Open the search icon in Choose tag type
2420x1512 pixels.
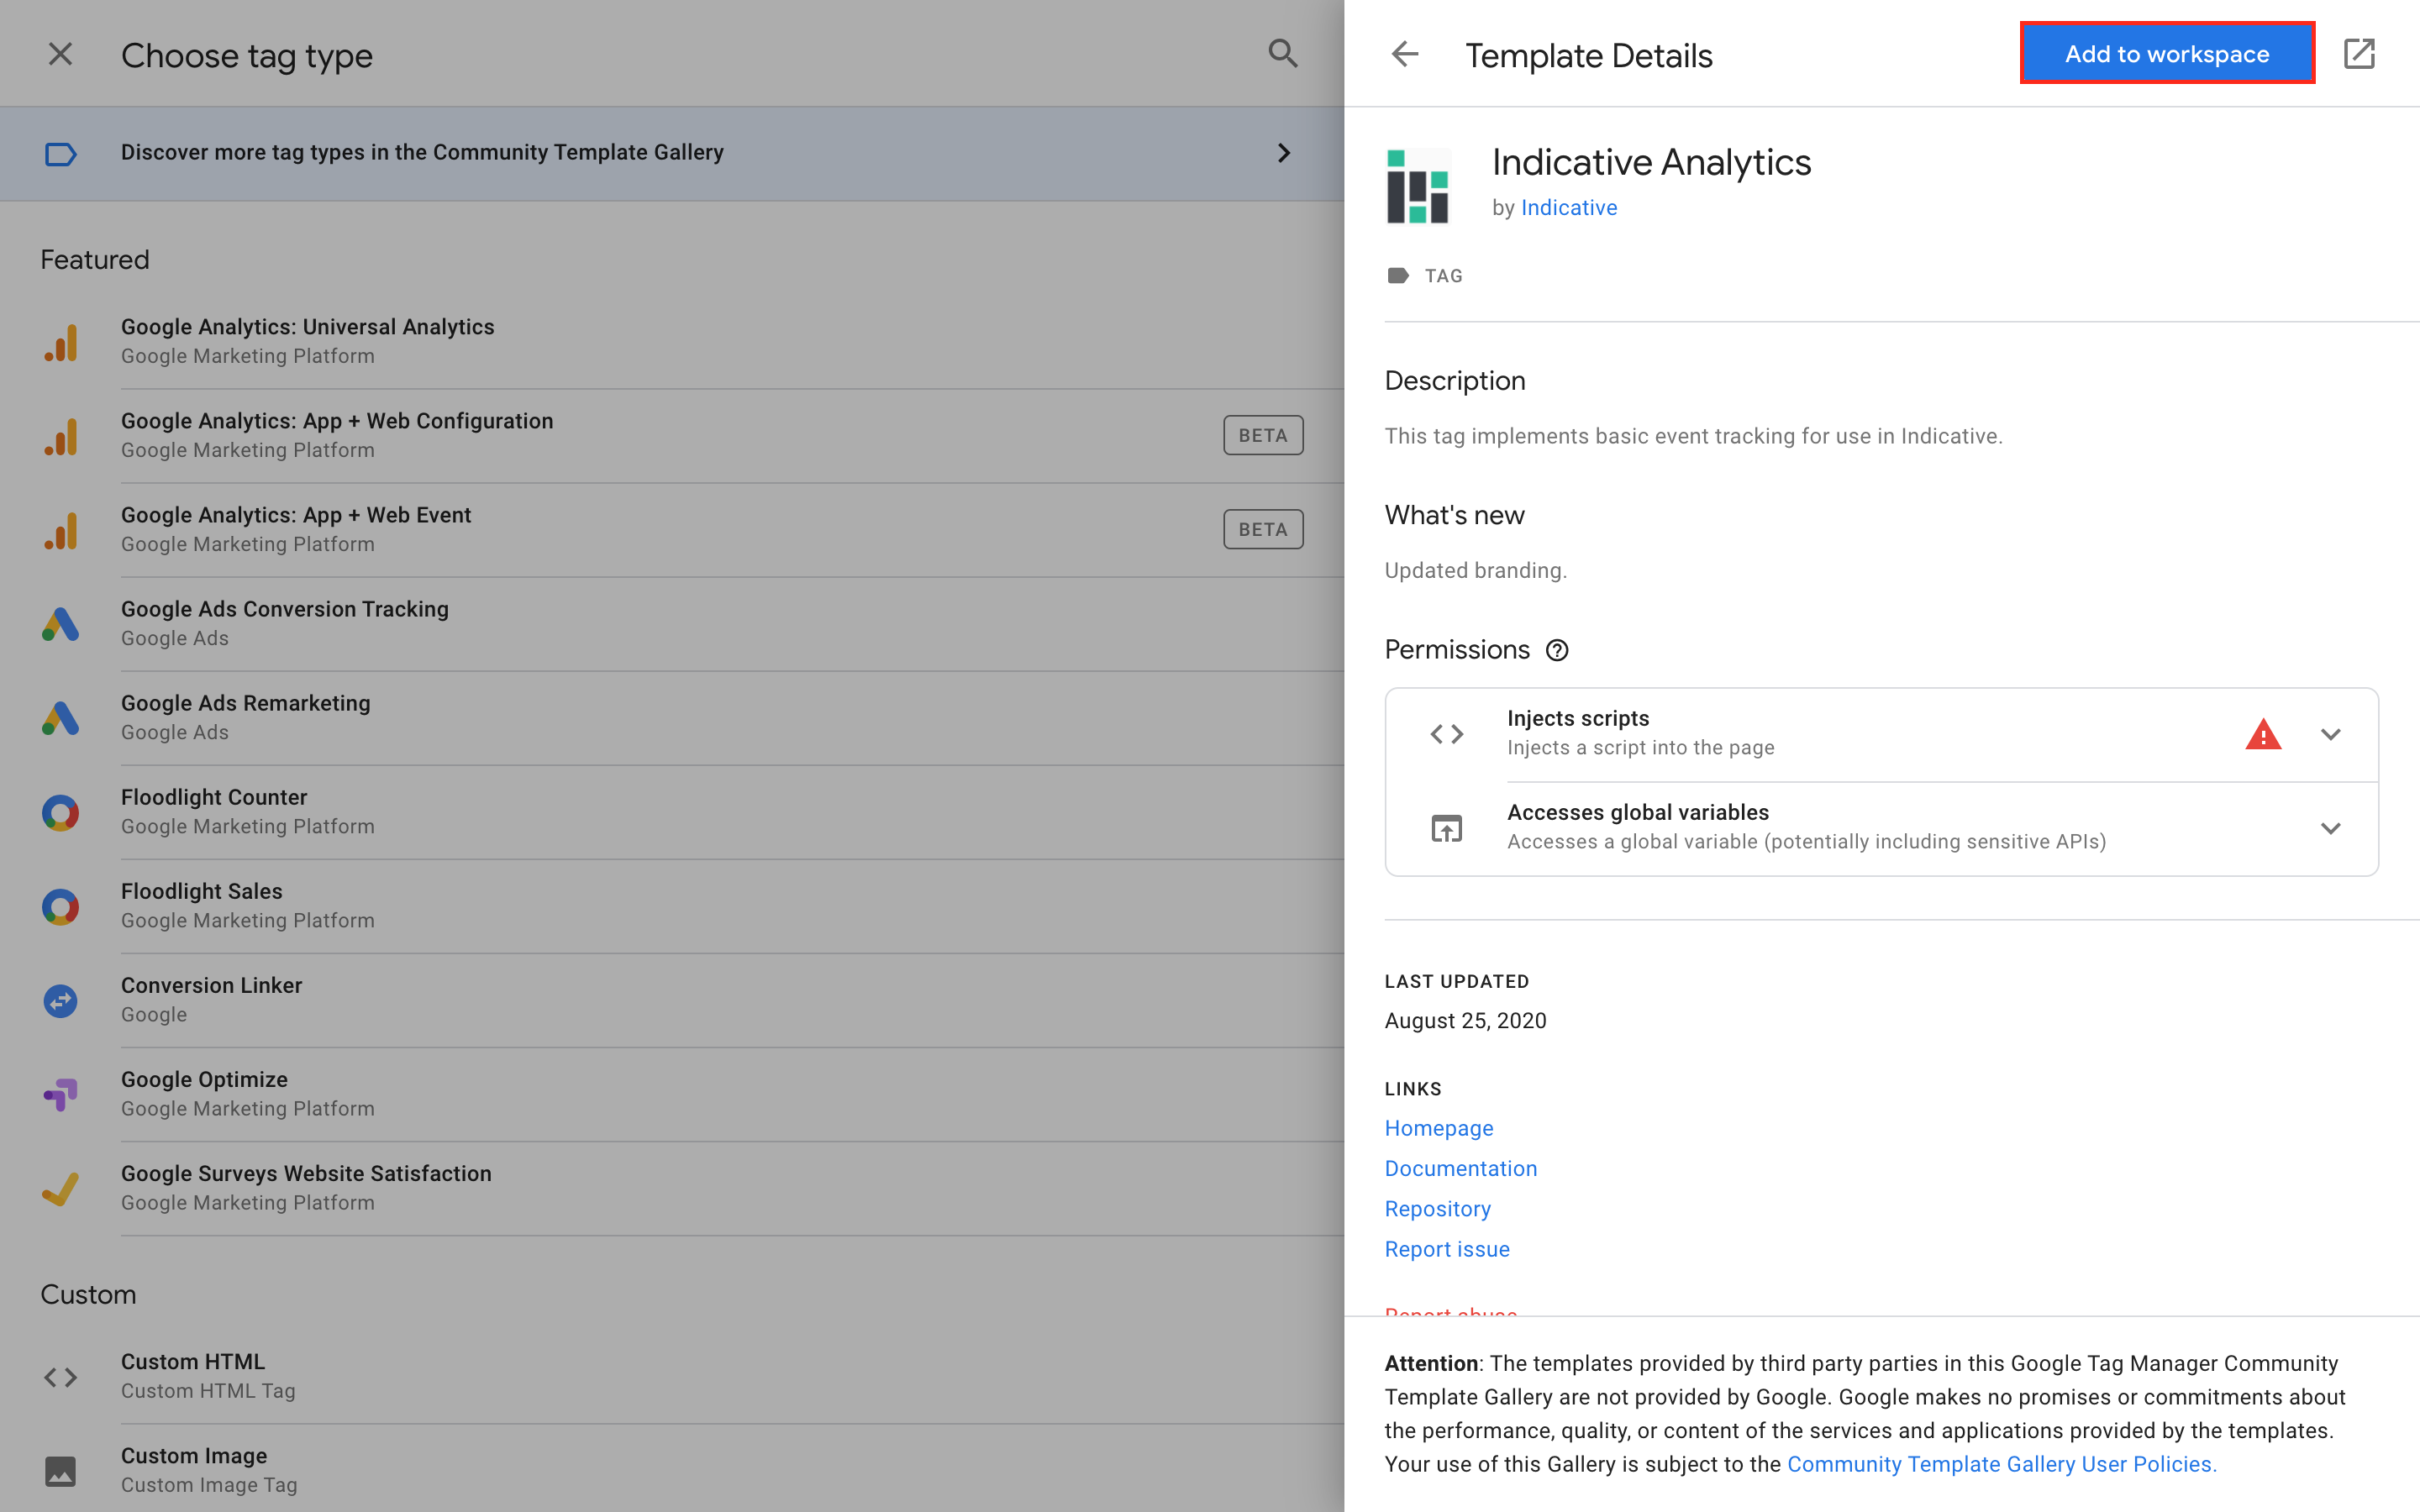point(1283,53)
